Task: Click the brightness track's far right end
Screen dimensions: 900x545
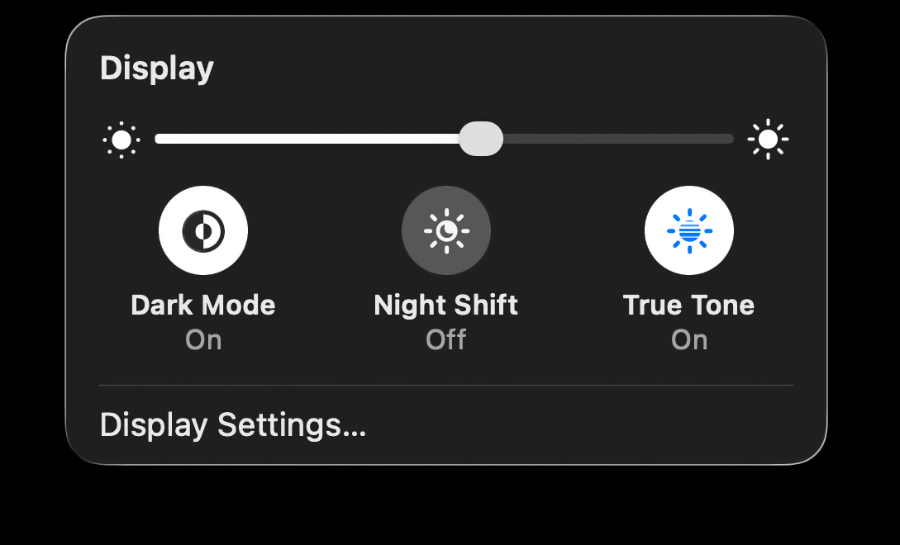Action: coord(729,139)
